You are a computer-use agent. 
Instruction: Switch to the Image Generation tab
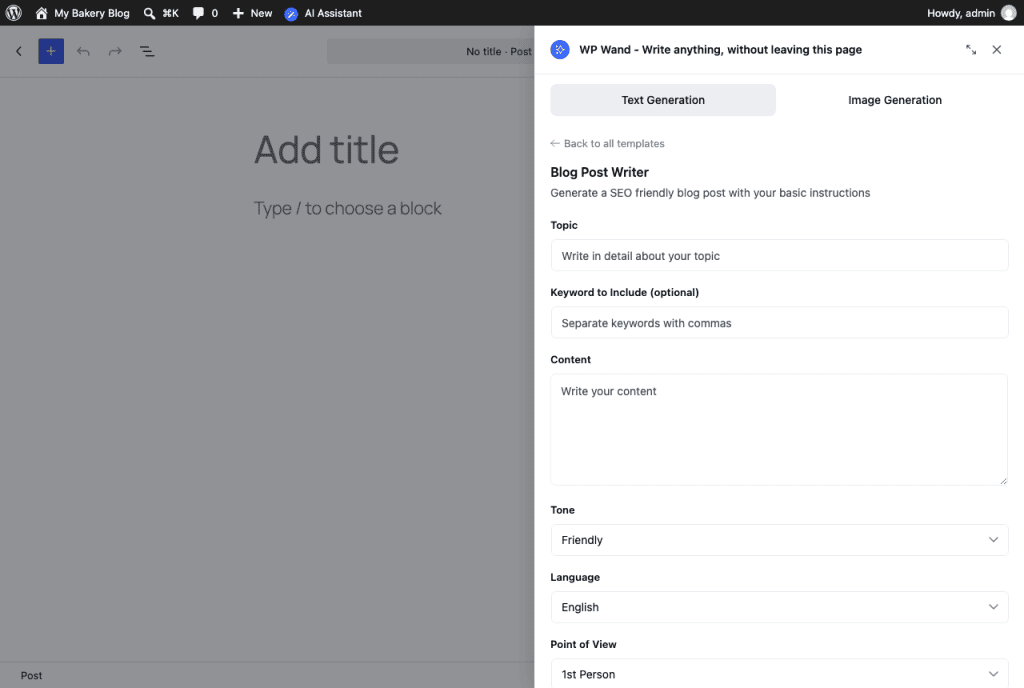click(x=895, y=100)
